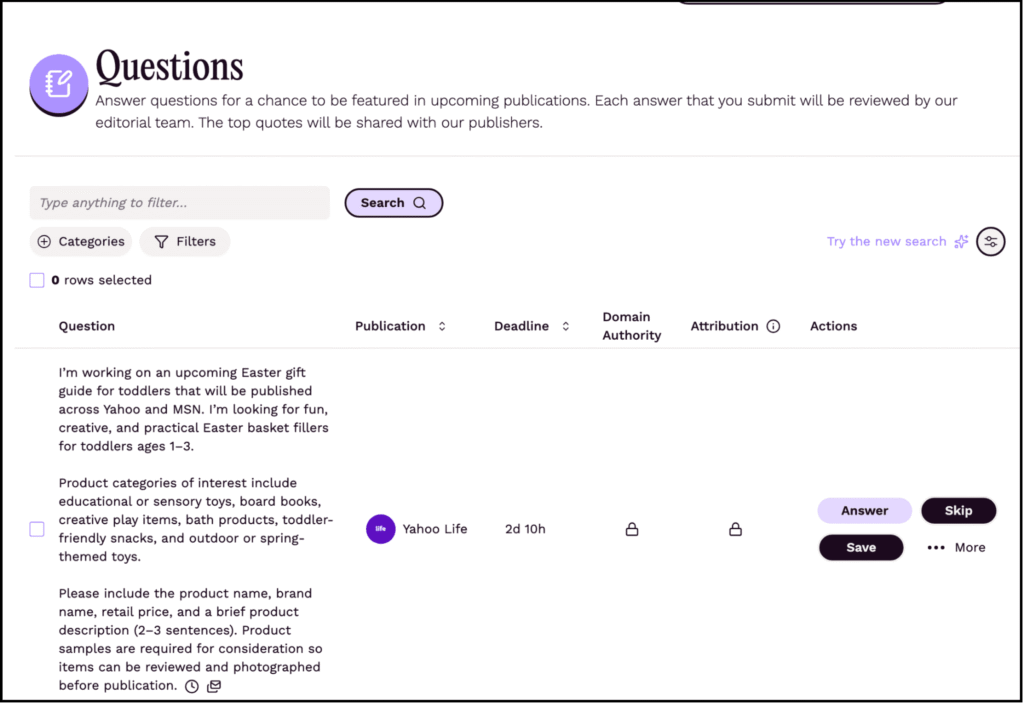Screen dimensions: 1024x705
Task: Click the sparkle icon beside new search link
Action: pos(961,241)
